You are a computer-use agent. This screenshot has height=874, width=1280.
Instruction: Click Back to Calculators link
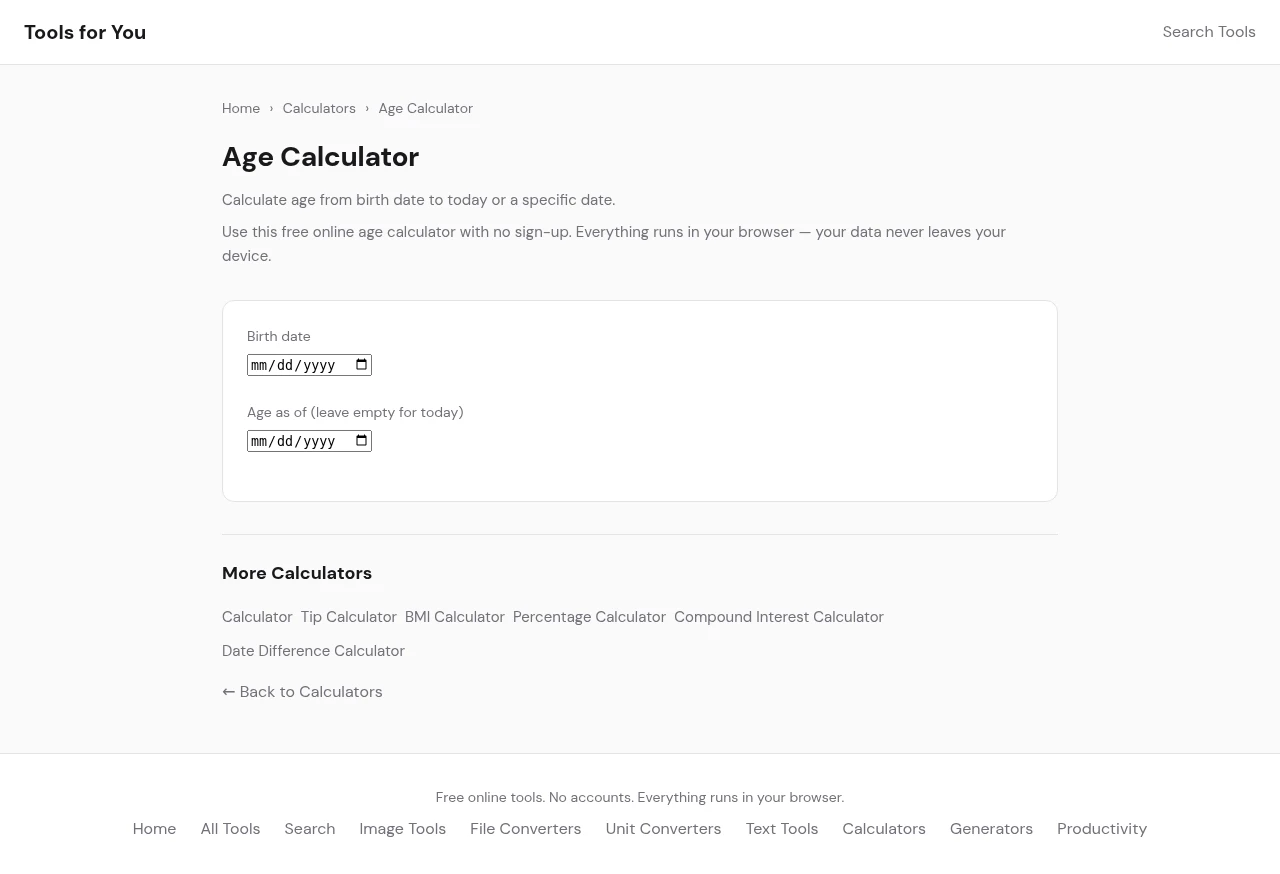tap(302, 692)
